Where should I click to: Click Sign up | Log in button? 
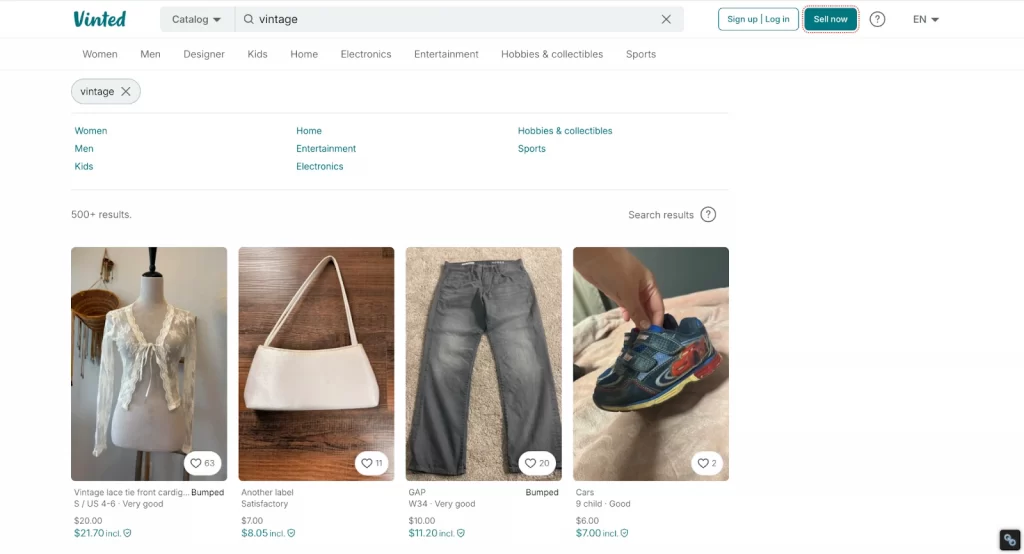click(758, 19)
